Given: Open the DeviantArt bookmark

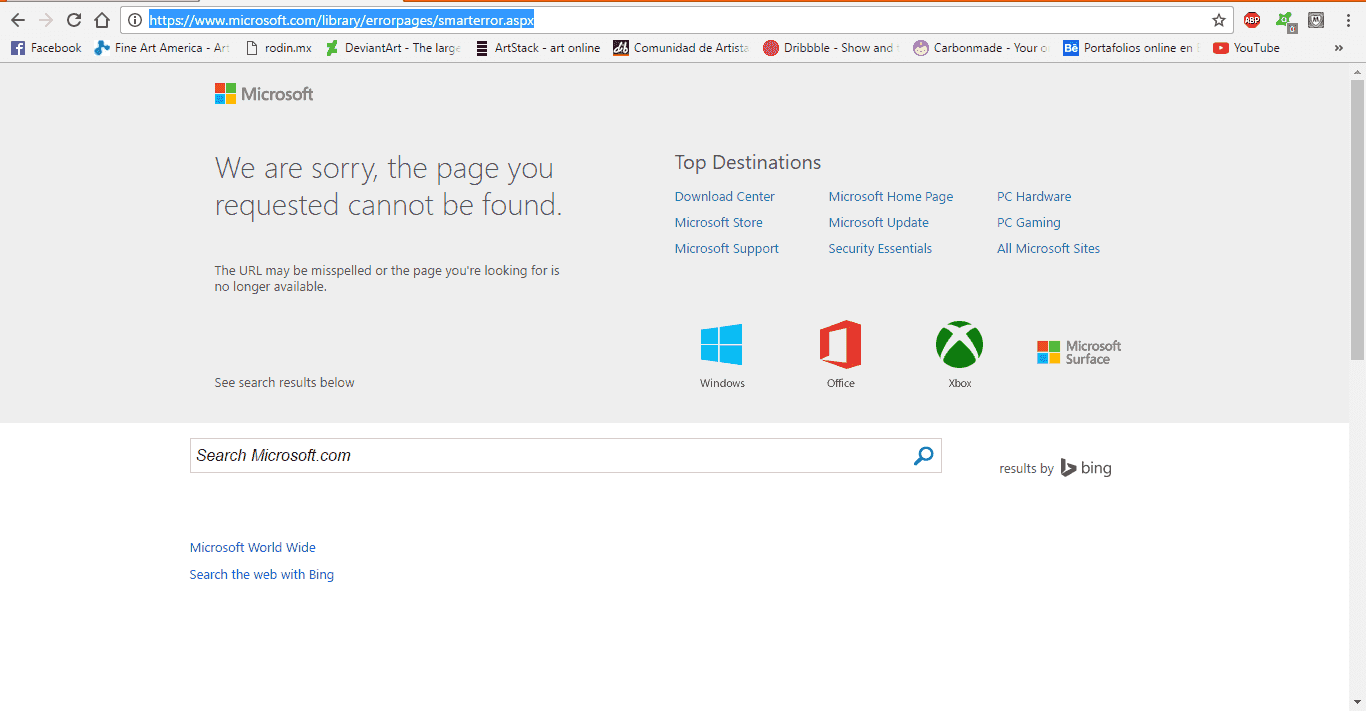Looking at the screenshot, I should (x=393, y=47).
